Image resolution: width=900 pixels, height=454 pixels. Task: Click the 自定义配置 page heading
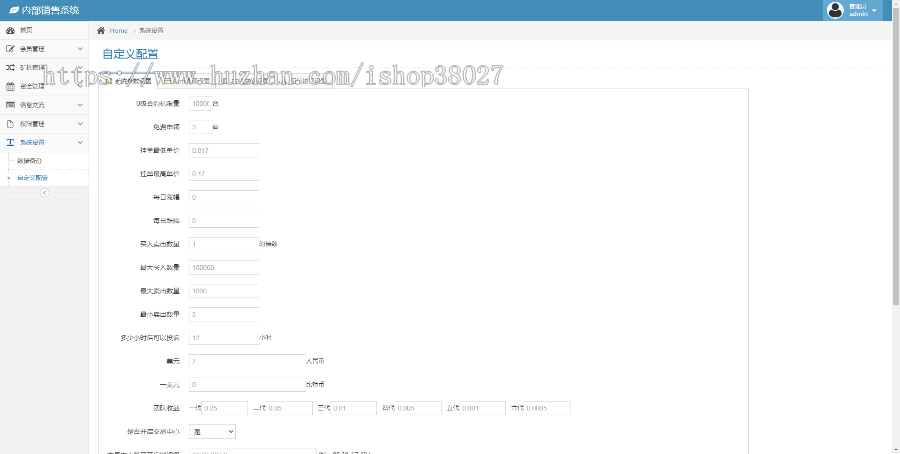130,55
